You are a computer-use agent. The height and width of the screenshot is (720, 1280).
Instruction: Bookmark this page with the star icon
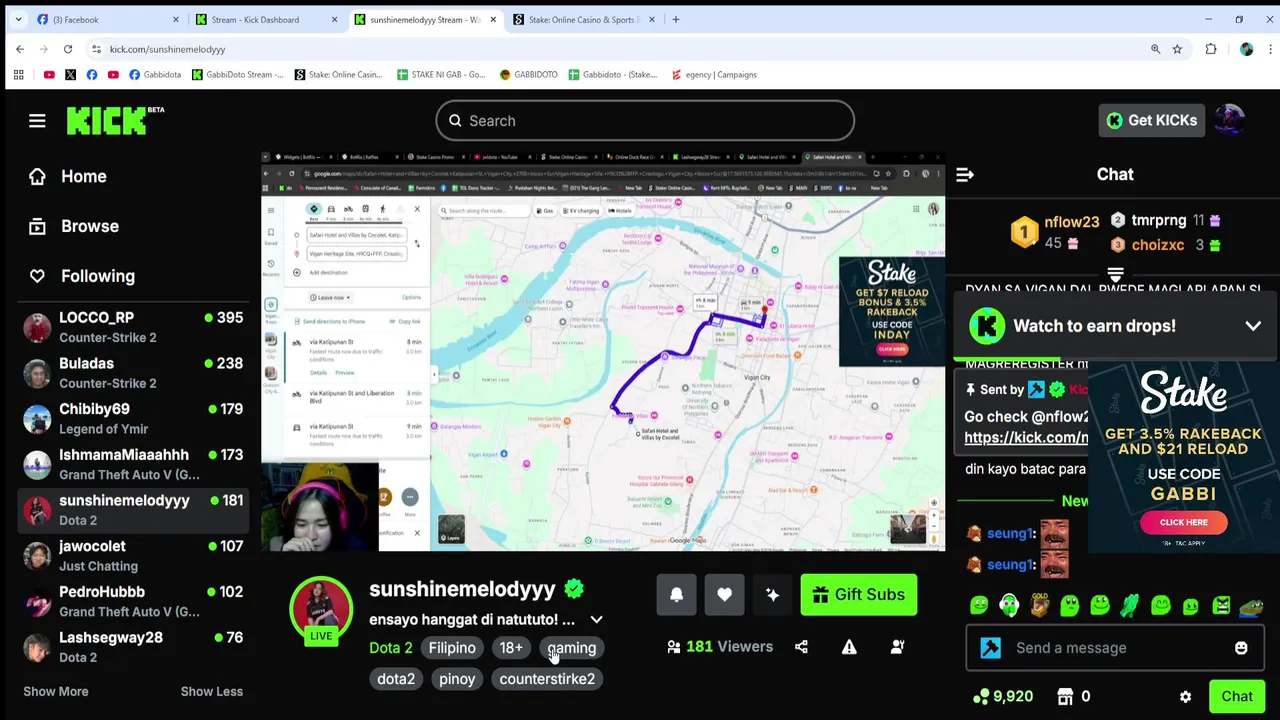pyautogui.click(x=1177, y=49)
